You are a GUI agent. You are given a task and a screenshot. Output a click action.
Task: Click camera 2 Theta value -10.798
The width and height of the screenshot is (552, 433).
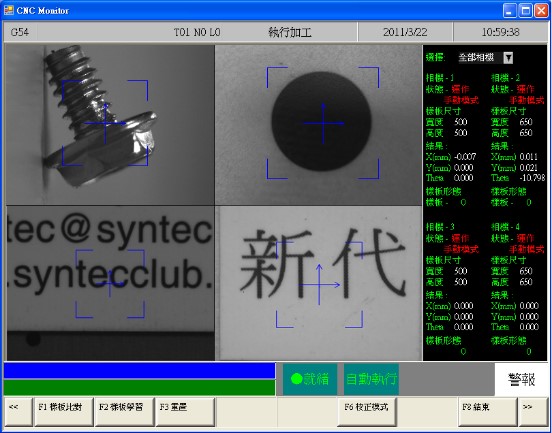click(532, 178)
